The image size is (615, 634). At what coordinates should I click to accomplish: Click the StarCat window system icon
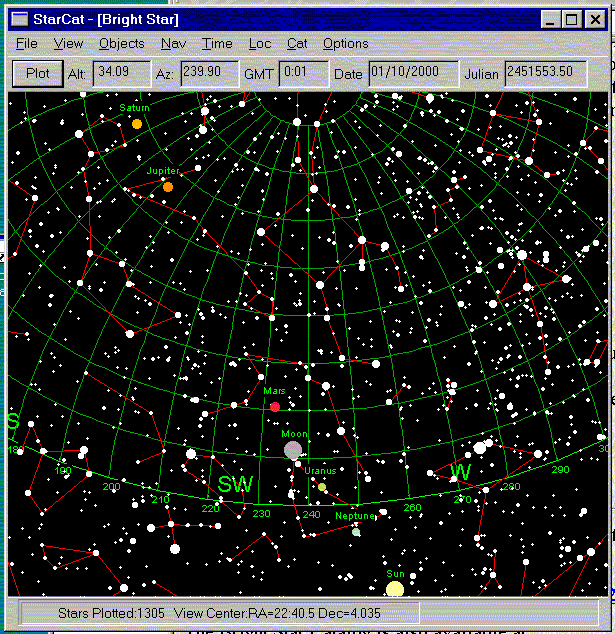(x=19, y=19)
